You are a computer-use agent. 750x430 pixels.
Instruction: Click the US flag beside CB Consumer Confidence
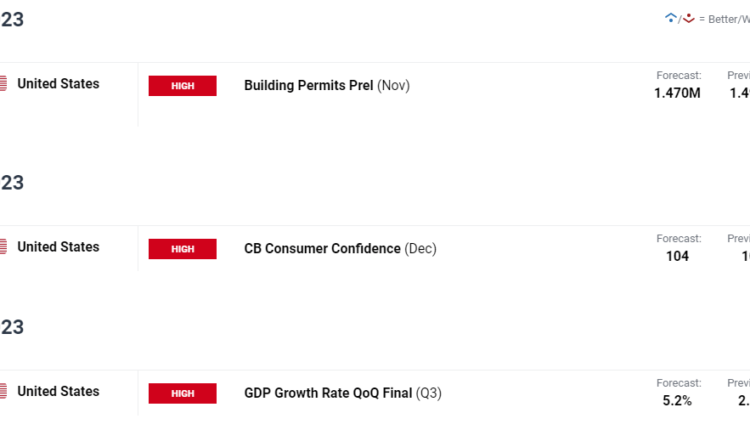pos(3,247)
